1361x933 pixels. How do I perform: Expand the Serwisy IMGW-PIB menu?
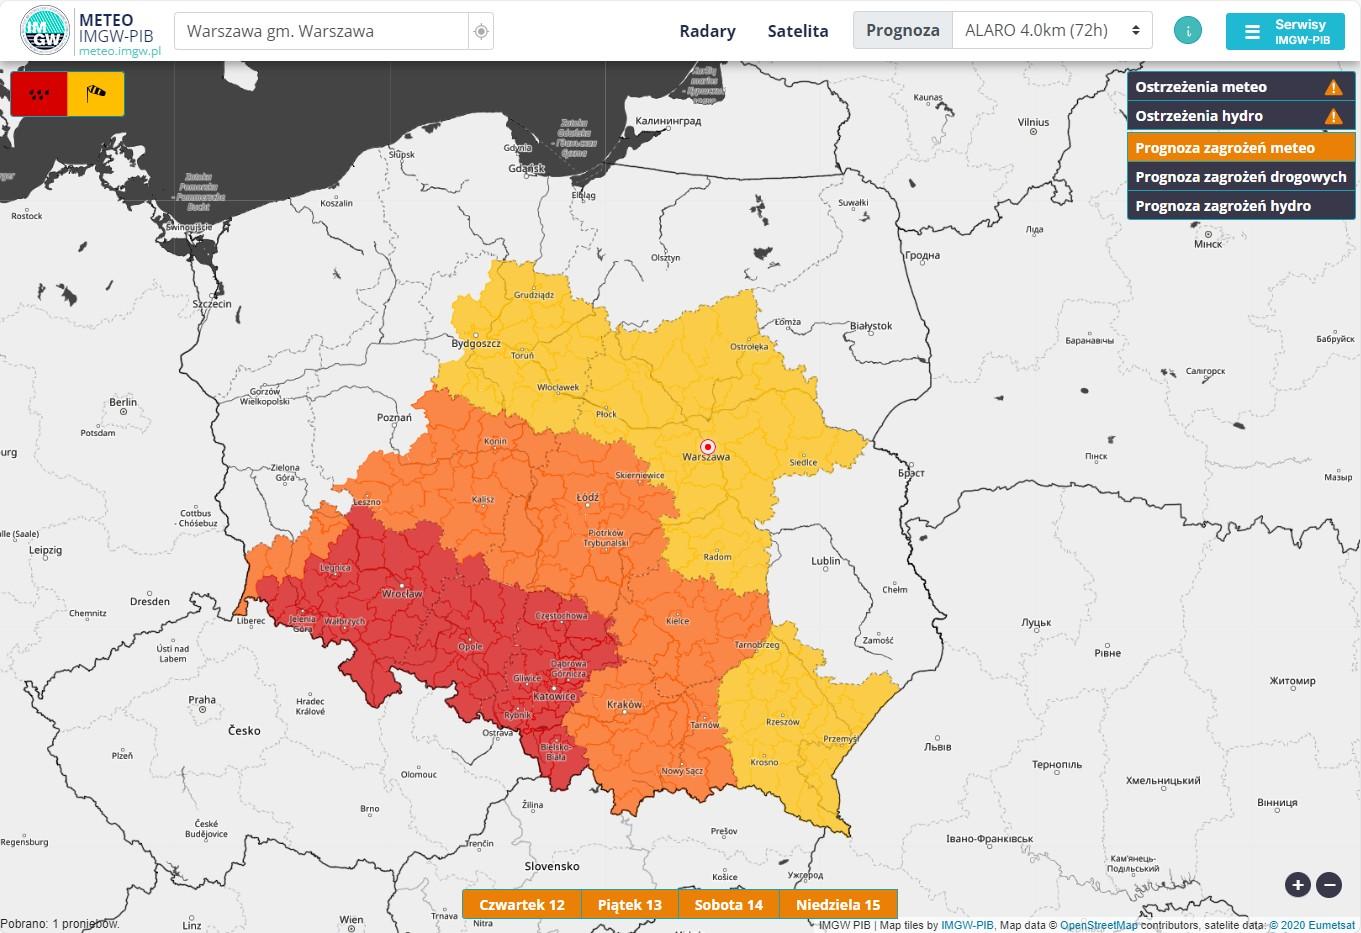pyautogui.click(x=1284, y=31)
